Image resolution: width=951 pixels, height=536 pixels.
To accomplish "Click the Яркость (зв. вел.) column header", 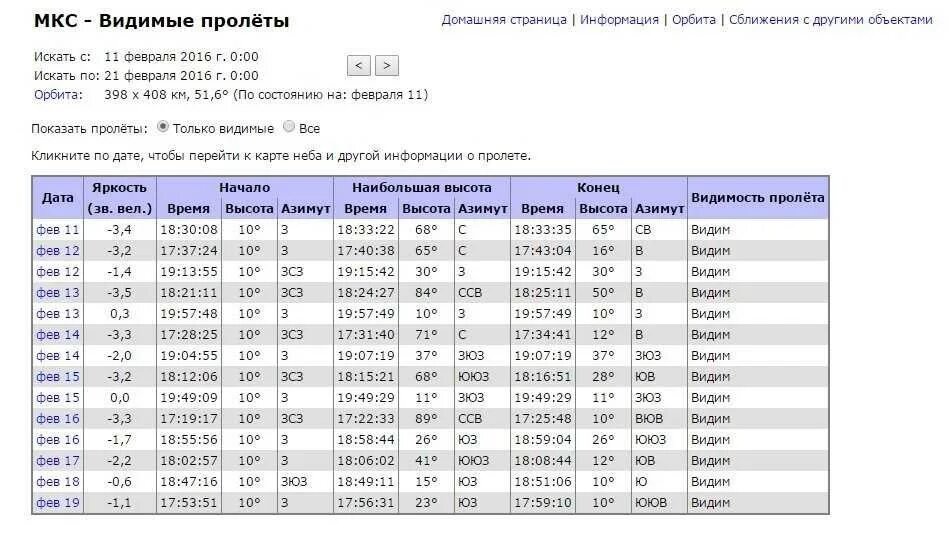I will pos(119,198).
